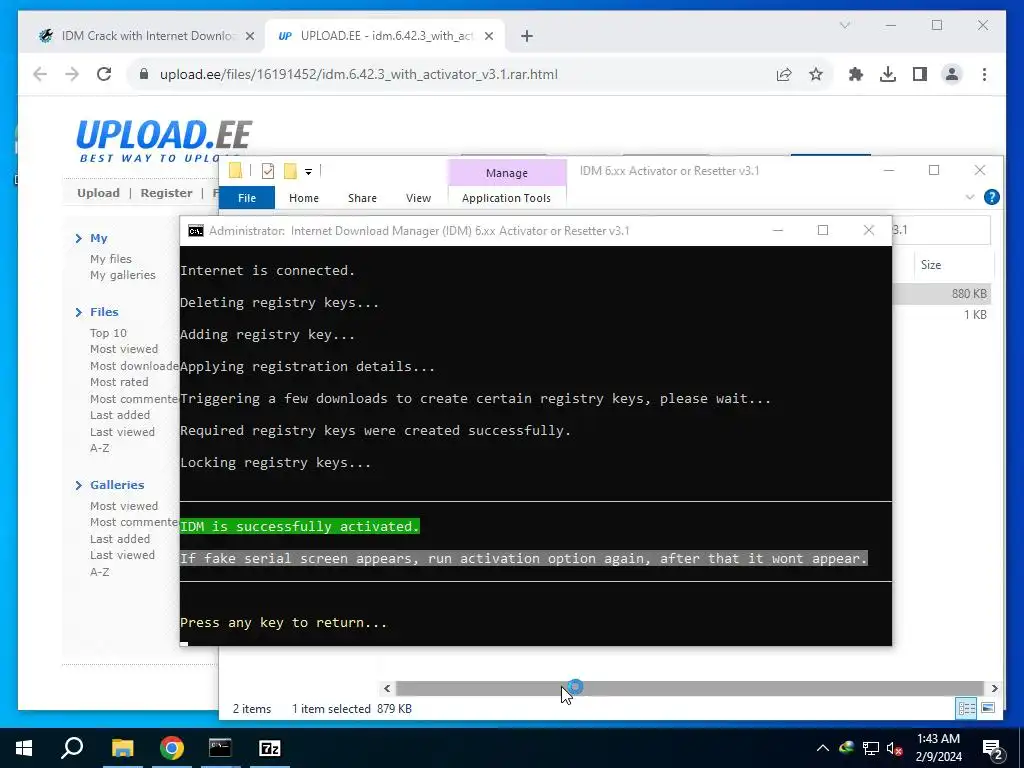Open Register link on upload.ee
1024x768 pixels.
(167, 193)
